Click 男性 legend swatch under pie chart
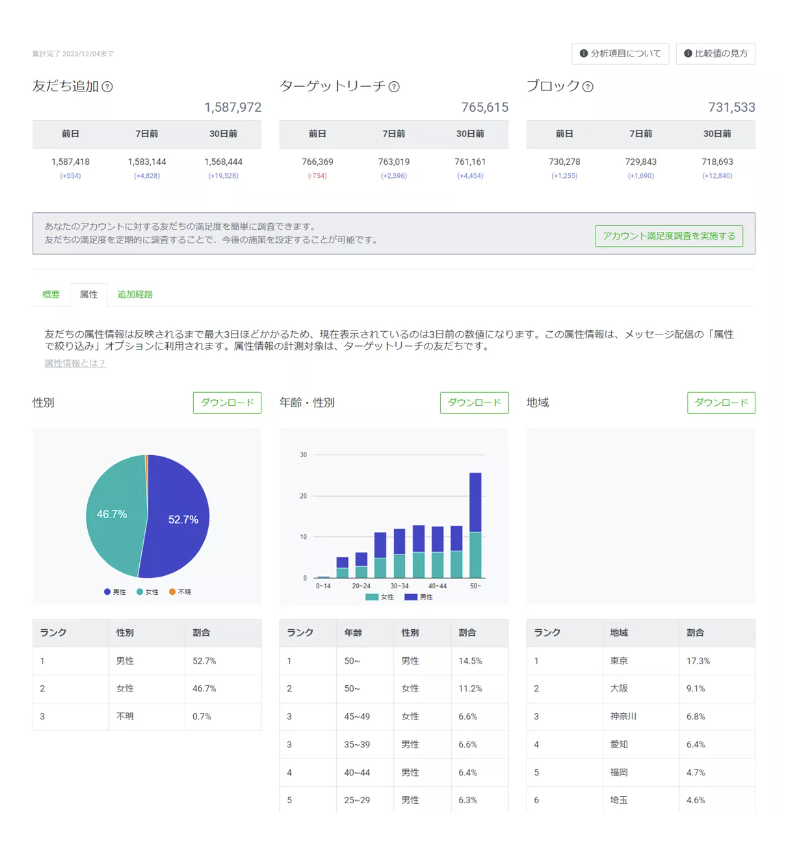This screenshot has width=788, height=852. point(107,592)
